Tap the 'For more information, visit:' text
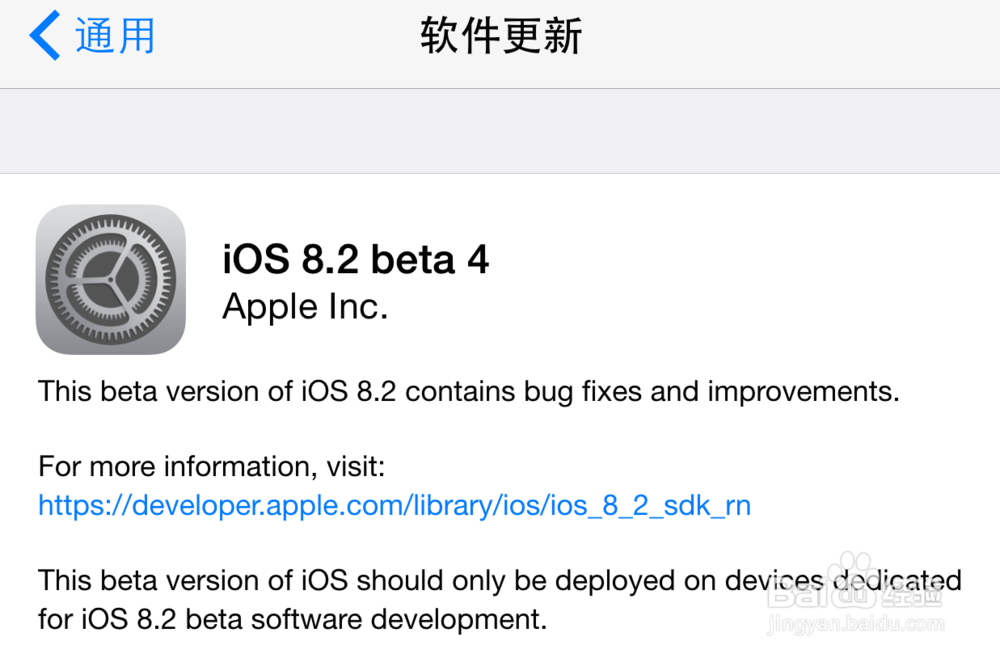1000x658 pixels. coord(212,467)
